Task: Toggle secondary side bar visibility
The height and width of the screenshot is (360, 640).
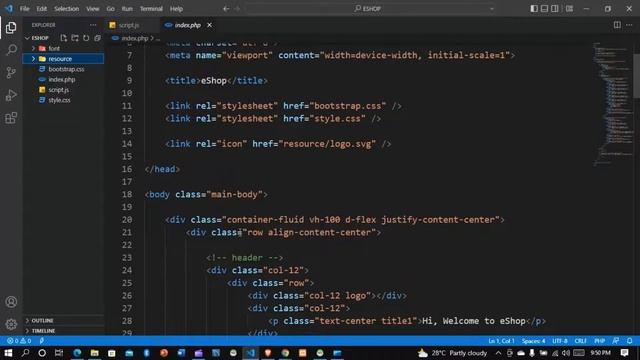Action: click(555, 9)
